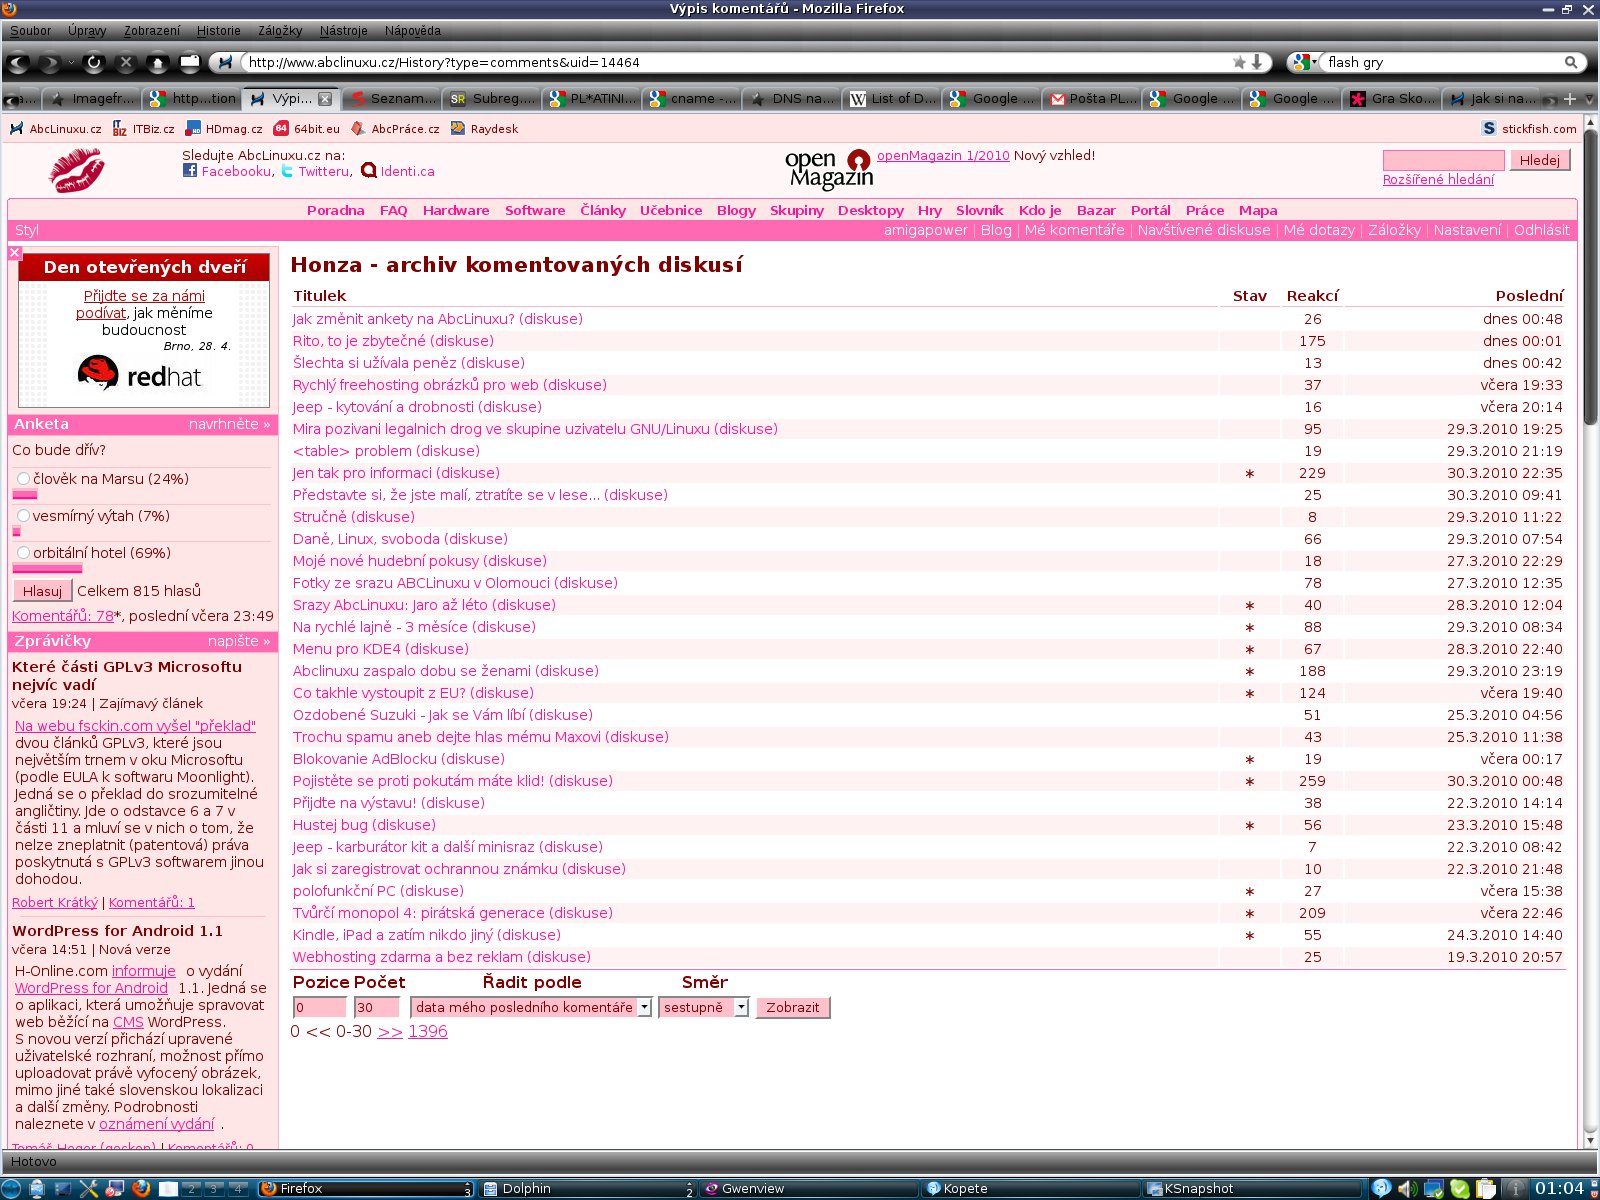The height and width of the screenshot is (1200, 1600).
Task: Close the Den otevřených dveří ad
Action: point(15,253)
